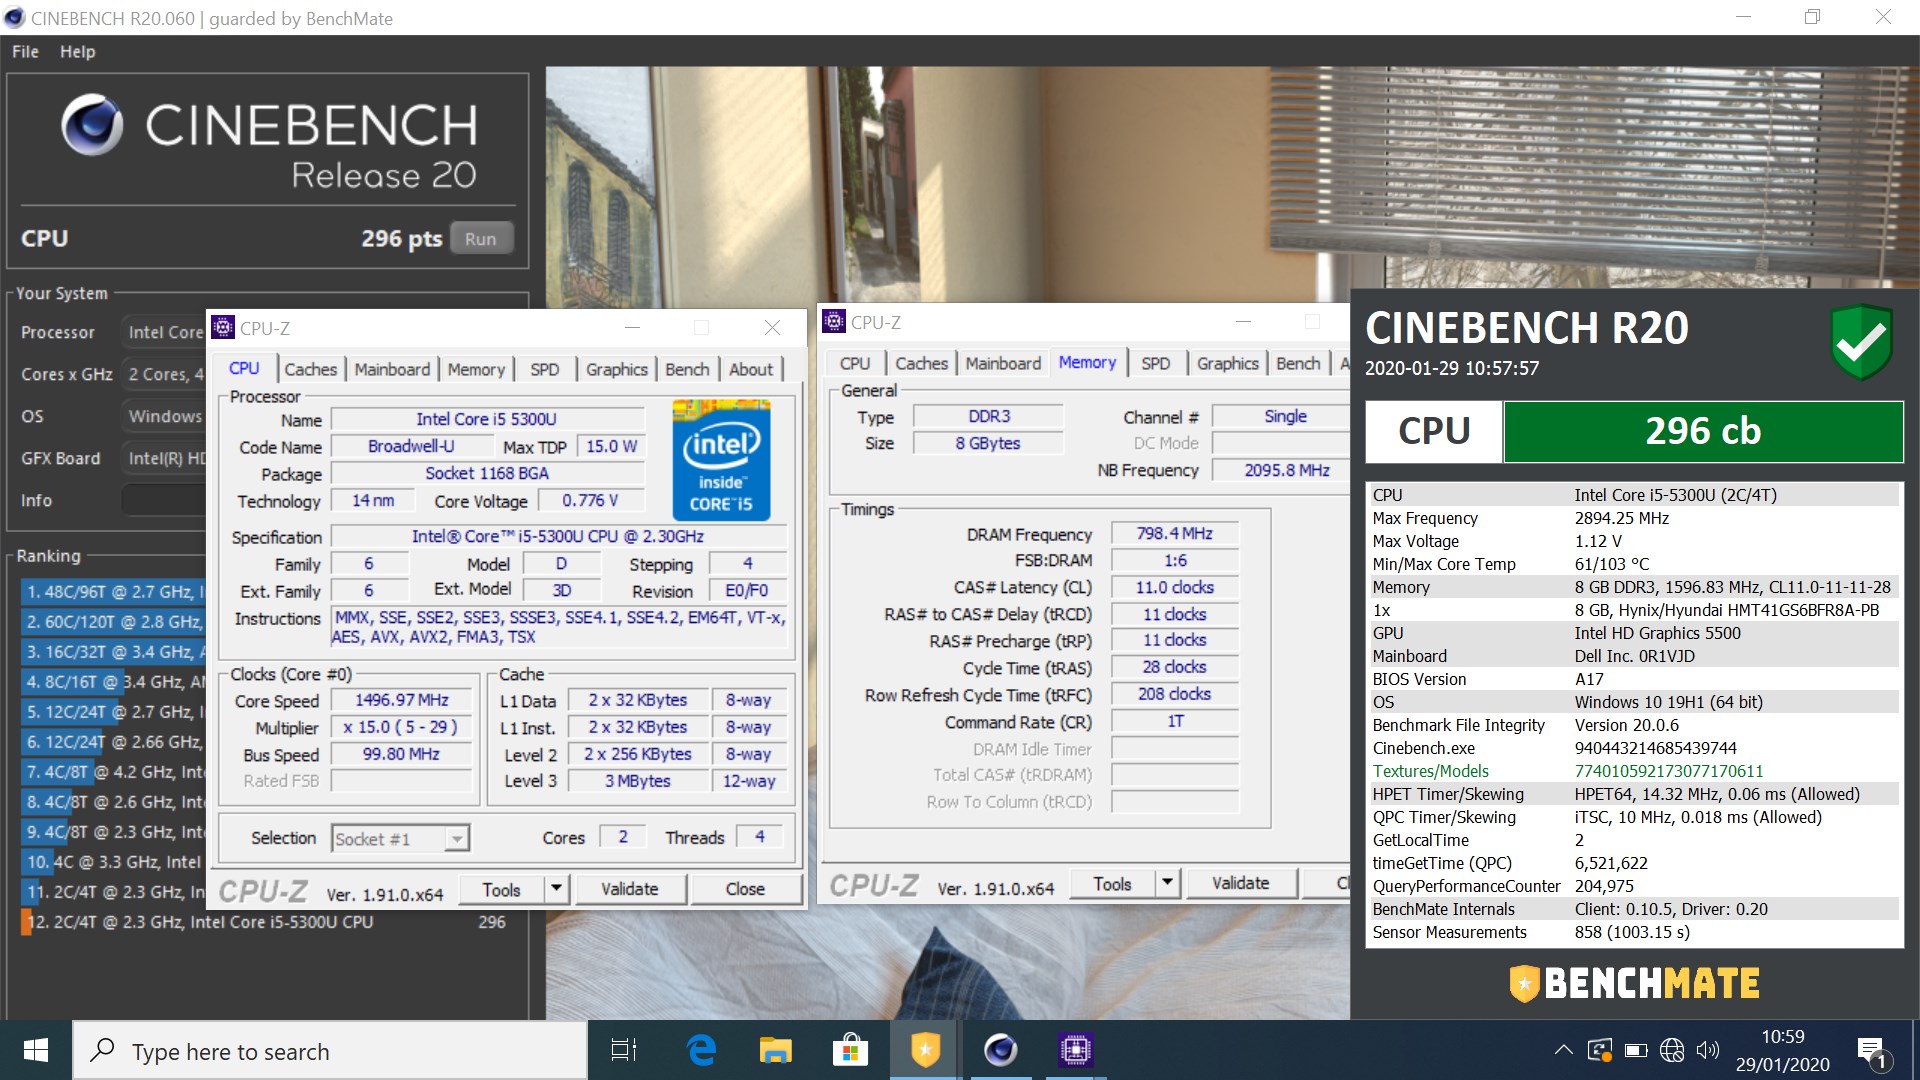Click the volume speaker tray icon

(x=1707, y=1050)
